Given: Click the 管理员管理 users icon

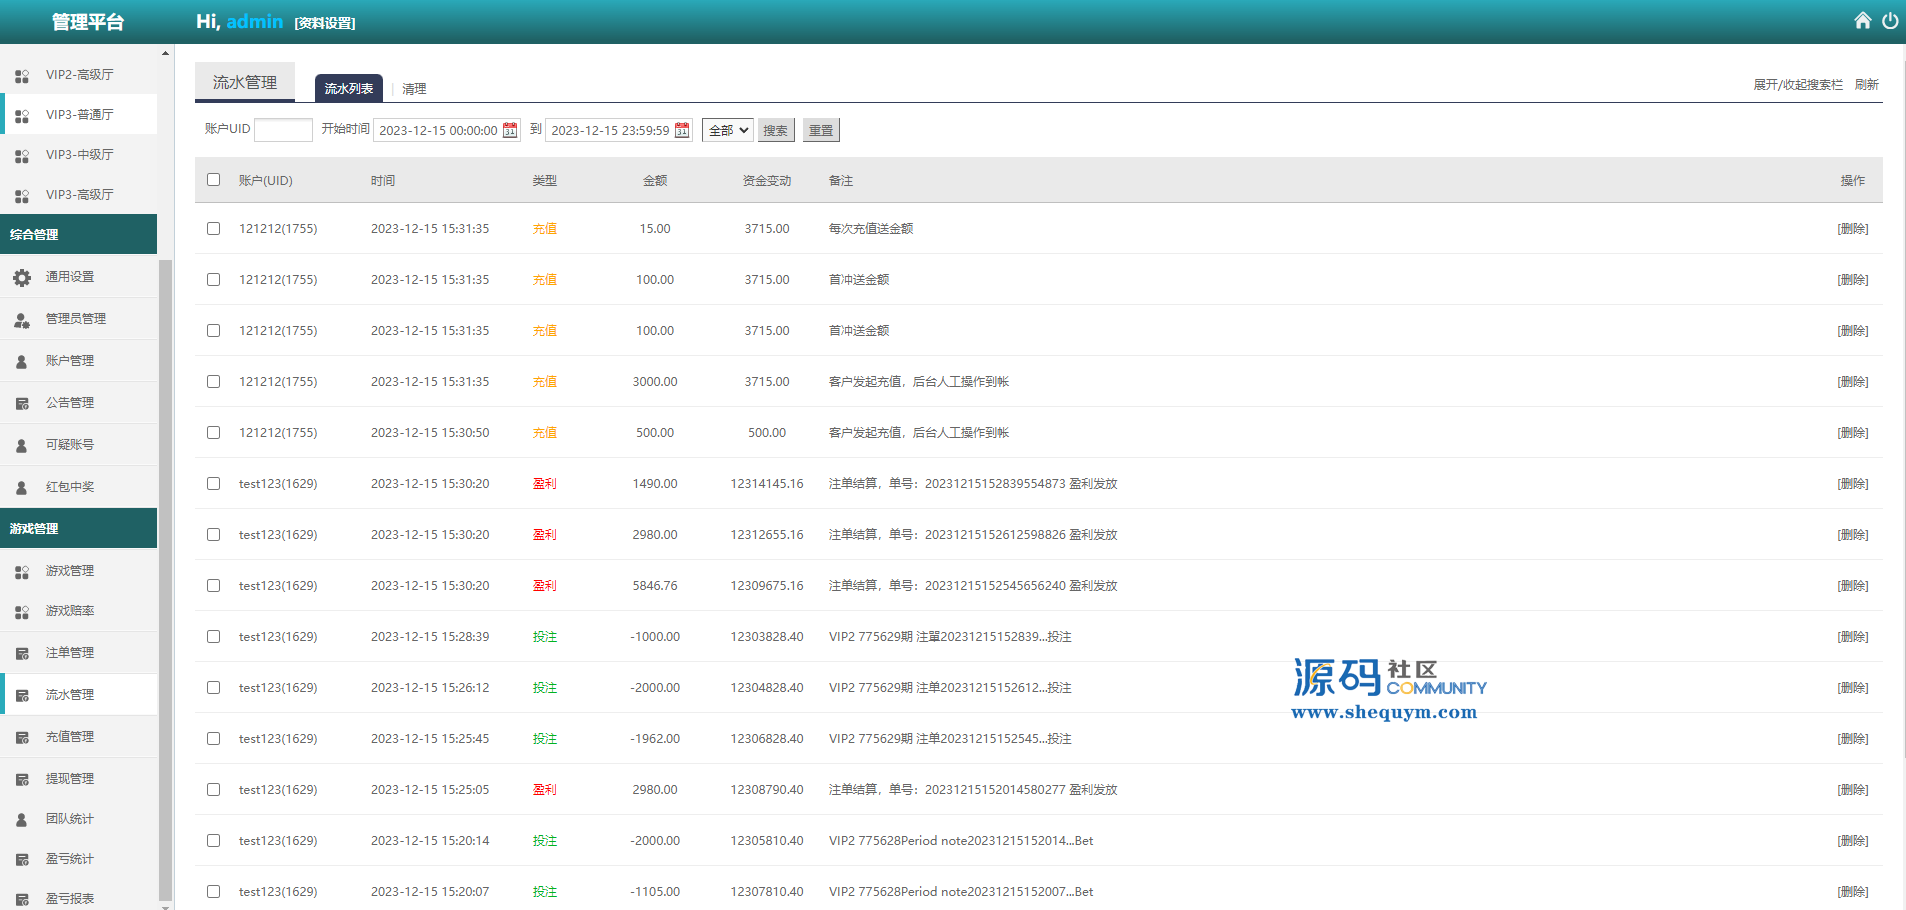Looking at the screenshot, I should pos(22,320).
